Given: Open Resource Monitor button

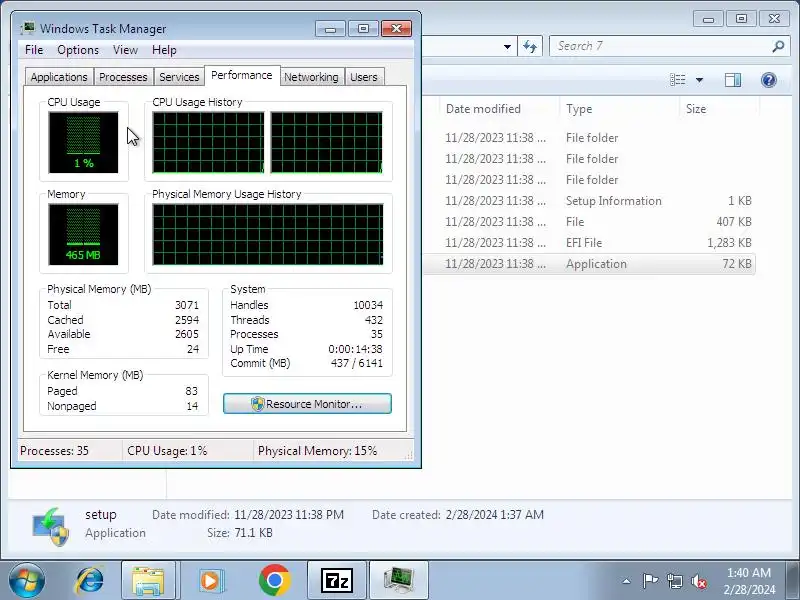Looking at the screenshot, I should click(307, 404).
